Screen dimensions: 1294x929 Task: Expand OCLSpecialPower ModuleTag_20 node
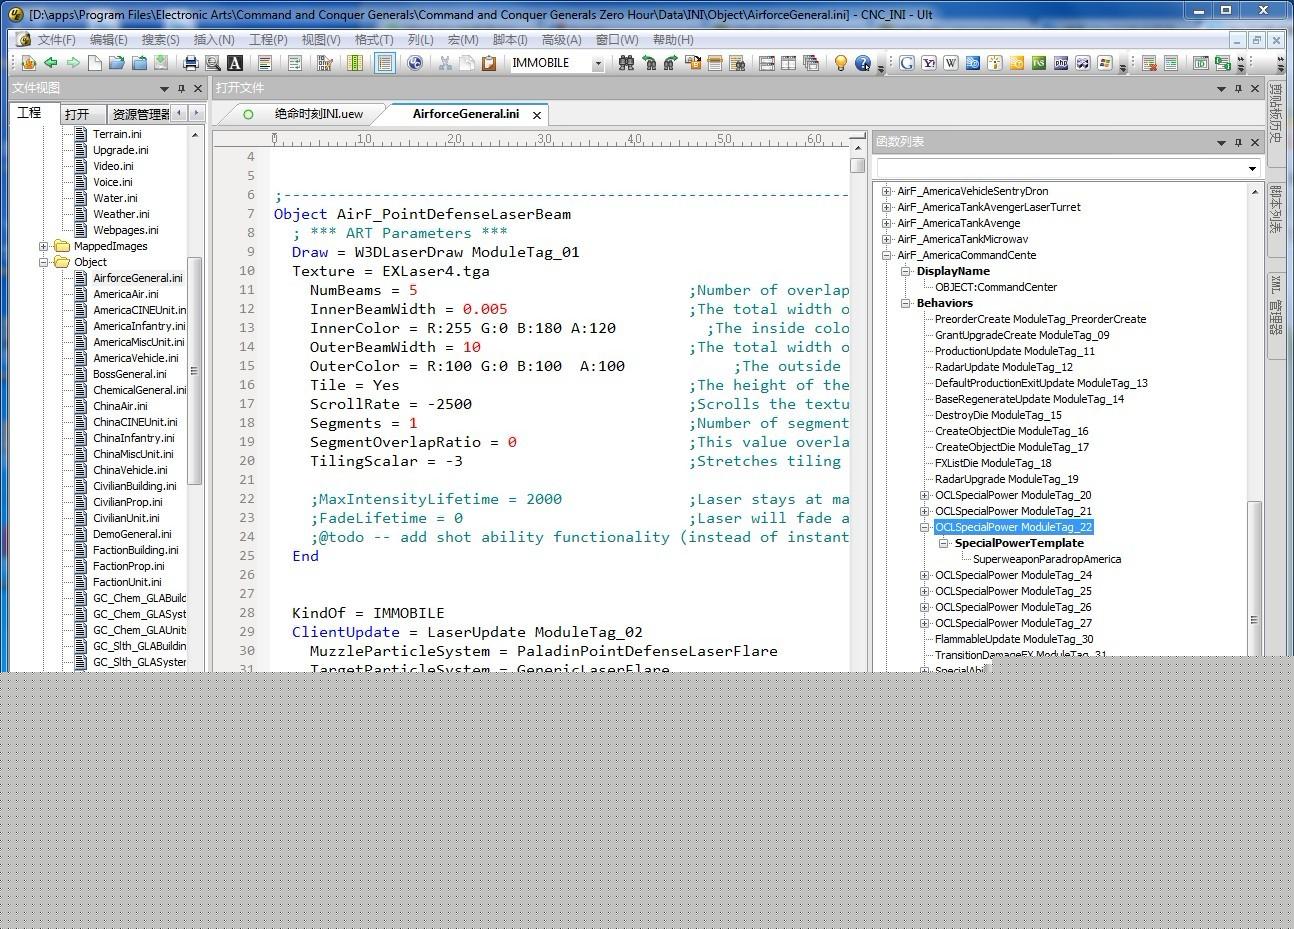pos(925,495)
